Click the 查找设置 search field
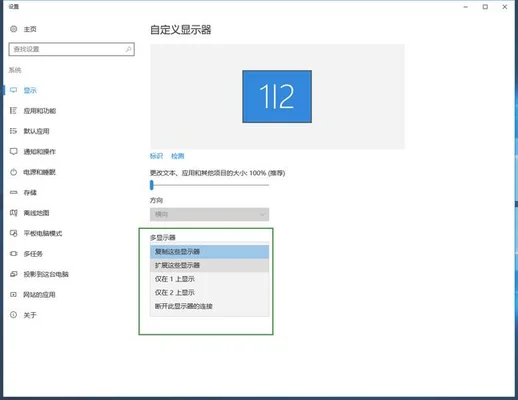This screenshot has height=400, width=518. pyautogui.click(x=71, y=49)
